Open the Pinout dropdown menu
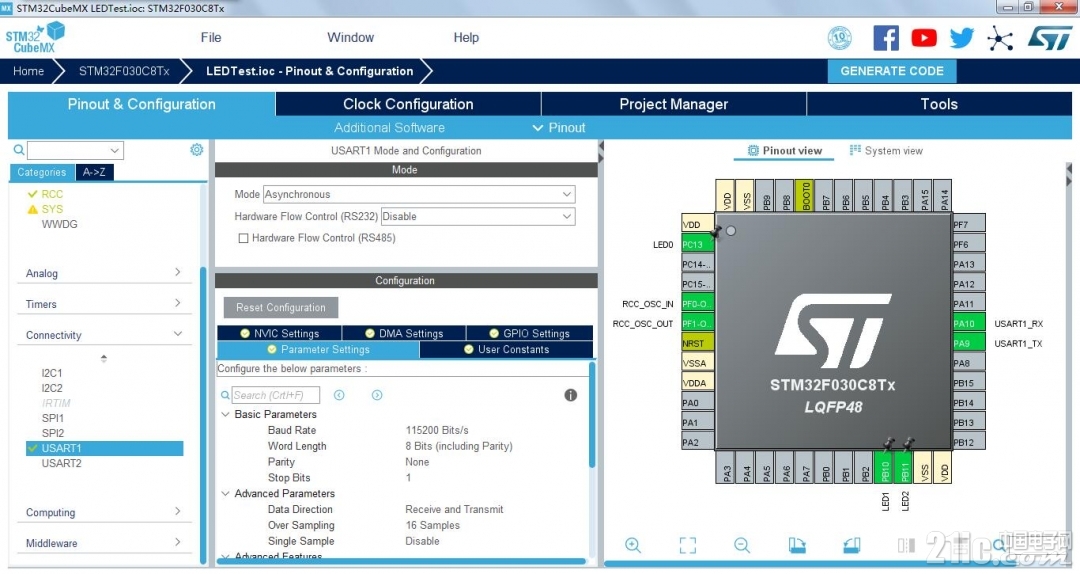 click(559, 127)
